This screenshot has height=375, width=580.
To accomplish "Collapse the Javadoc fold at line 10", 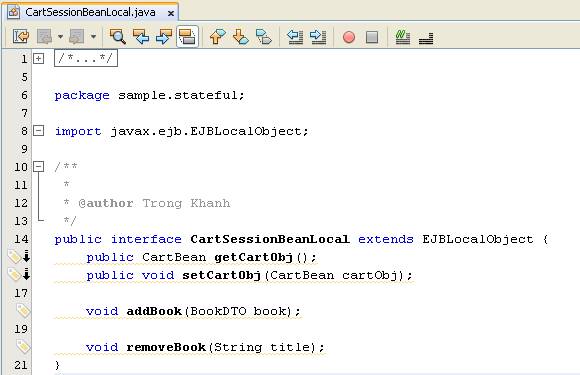I will point(38,166).
